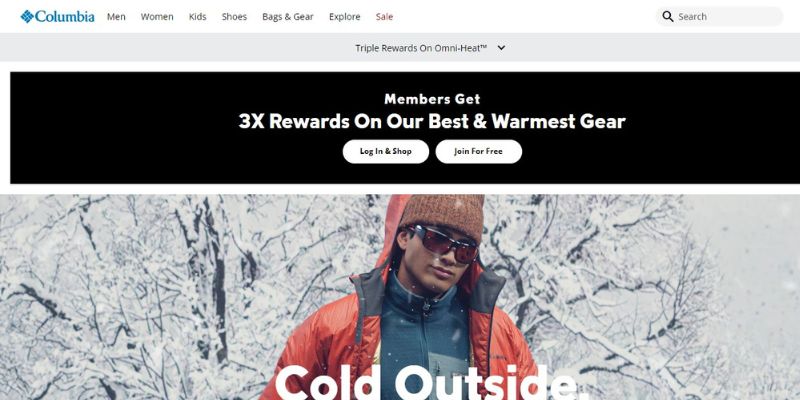The width and height of the screenshot is (800, 400).
Task: Click the Members Get heading
Action: point(432,98)
